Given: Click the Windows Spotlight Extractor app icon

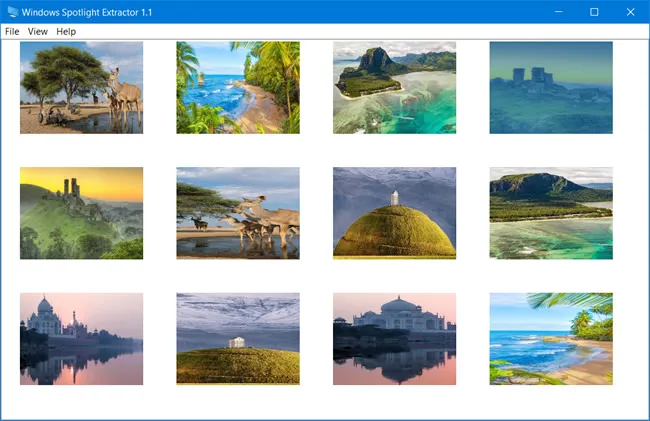Looking at the screenshot, I should click(x=13, y=12).
